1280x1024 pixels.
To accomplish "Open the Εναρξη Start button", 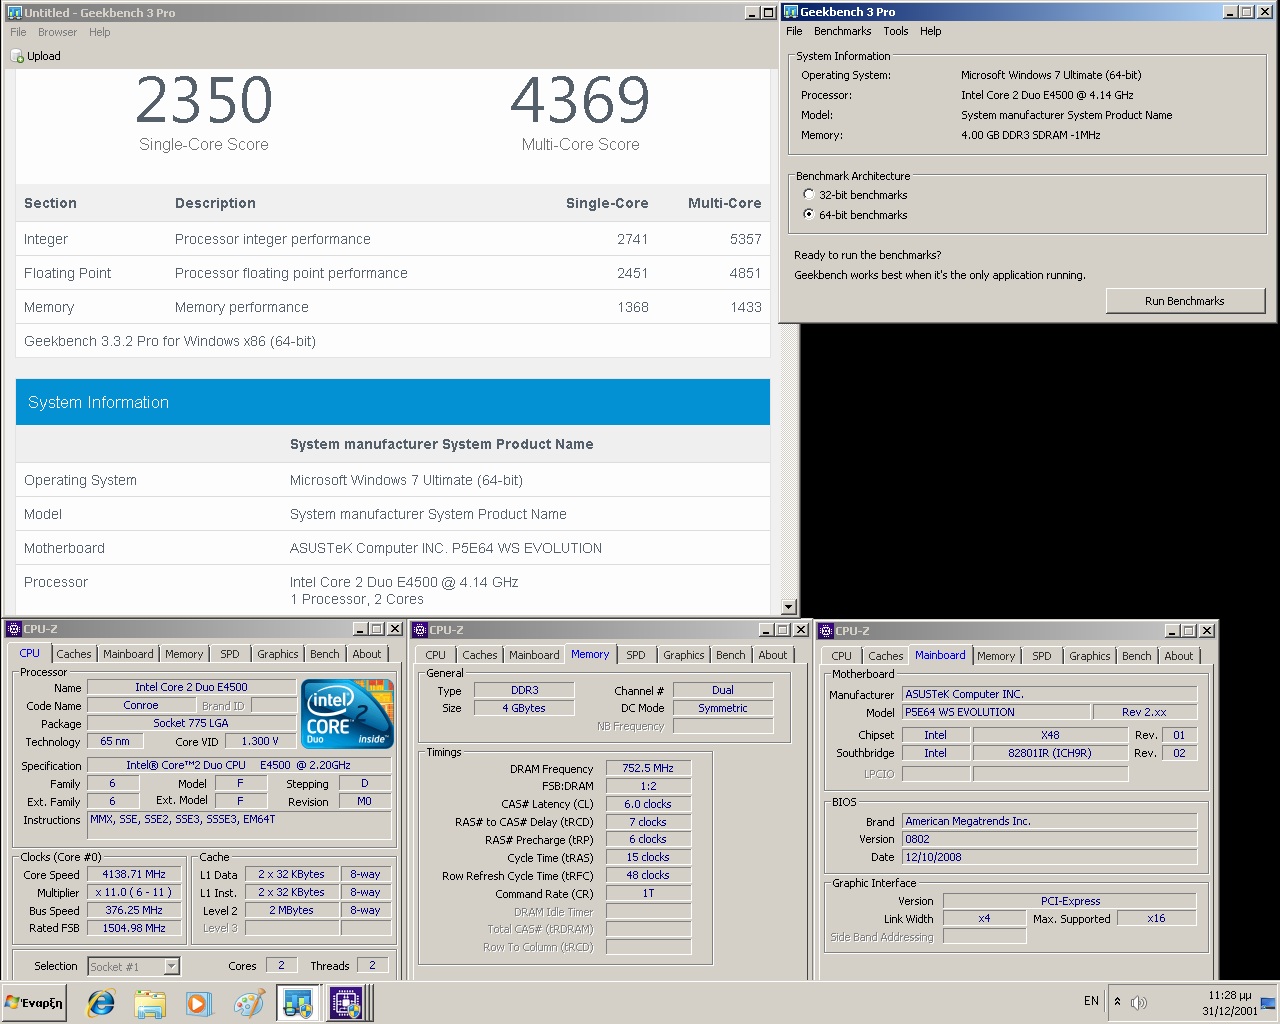I will coord(35,1003).
